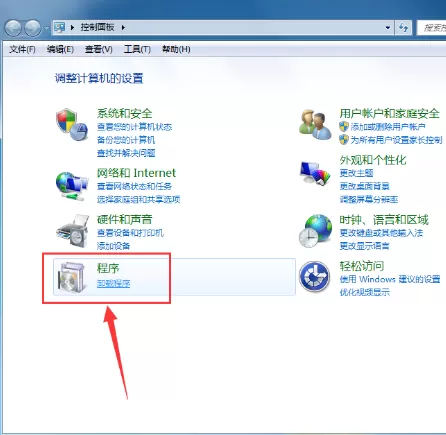
Task: Click 查看您的计算机状态 link
Action: click(x=134, y=127)
